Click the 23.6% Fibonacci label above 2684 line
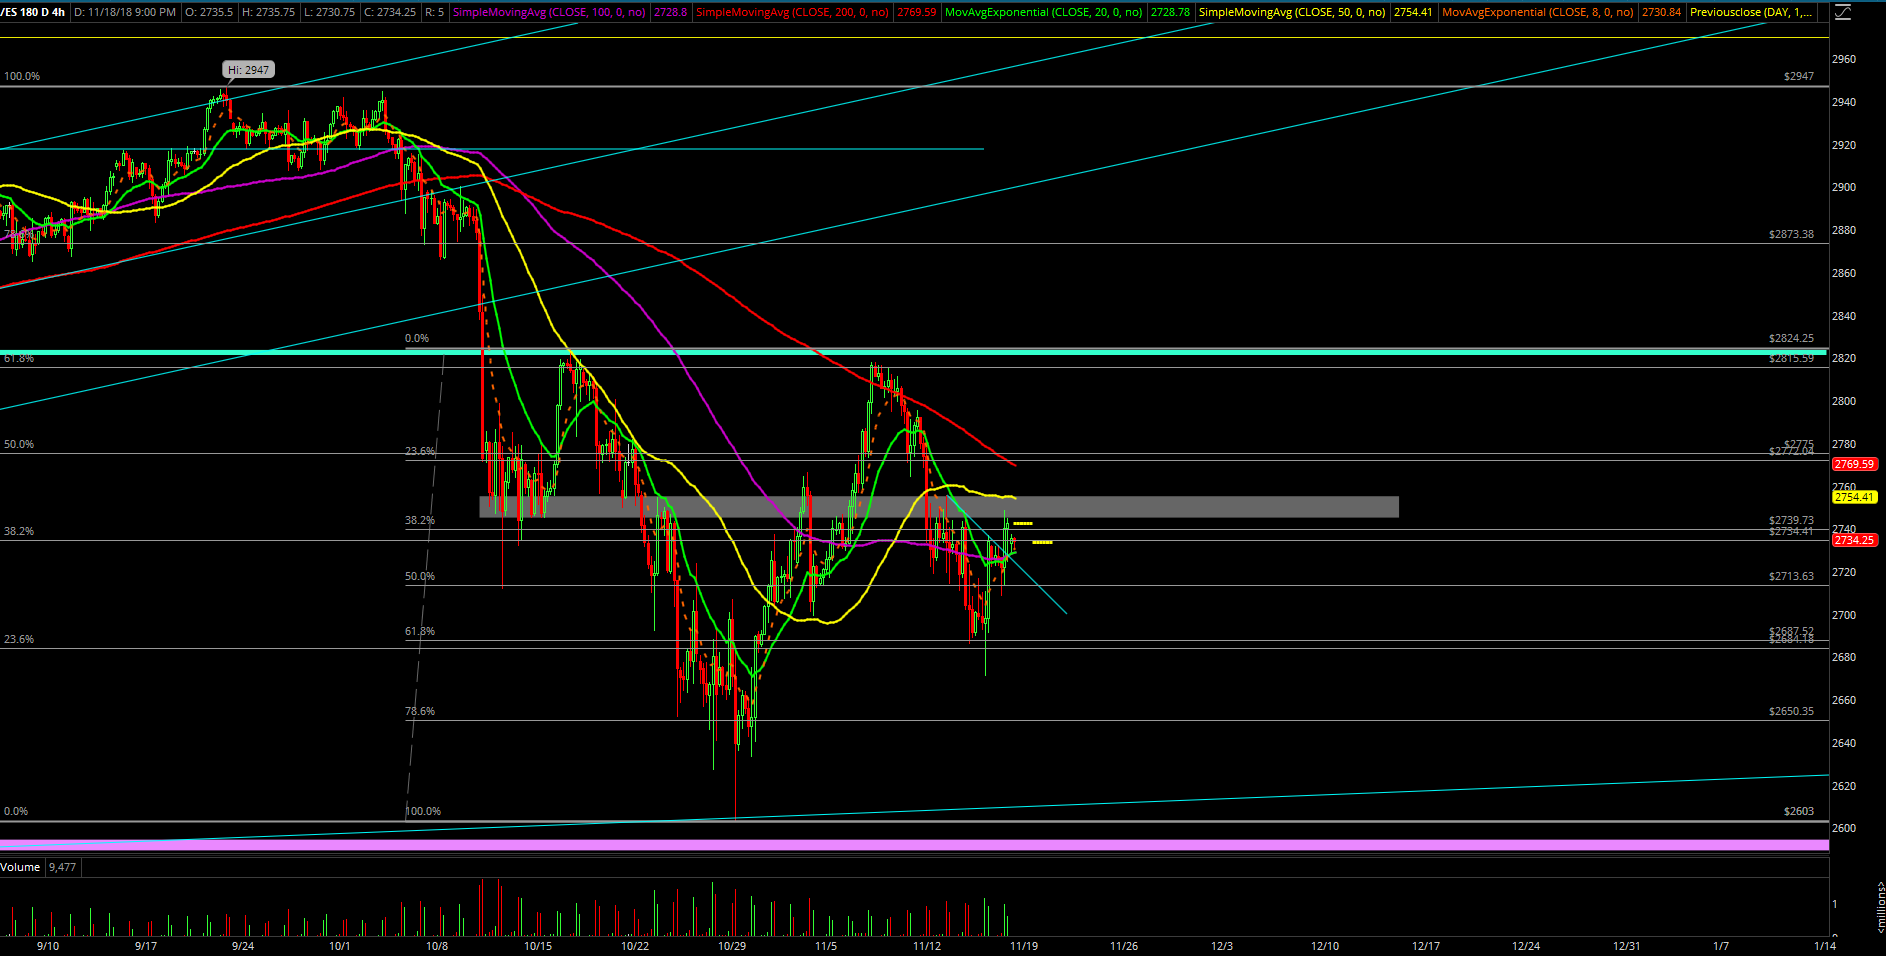This screenshot has width=1886, height=956. click(x=19, y=639)
